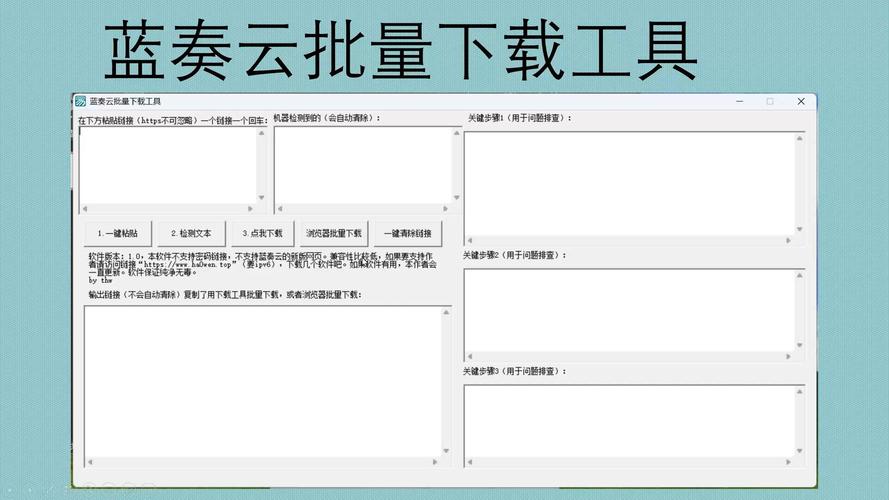Click inside the 输出链接 output text area

(x=262, y=380)
